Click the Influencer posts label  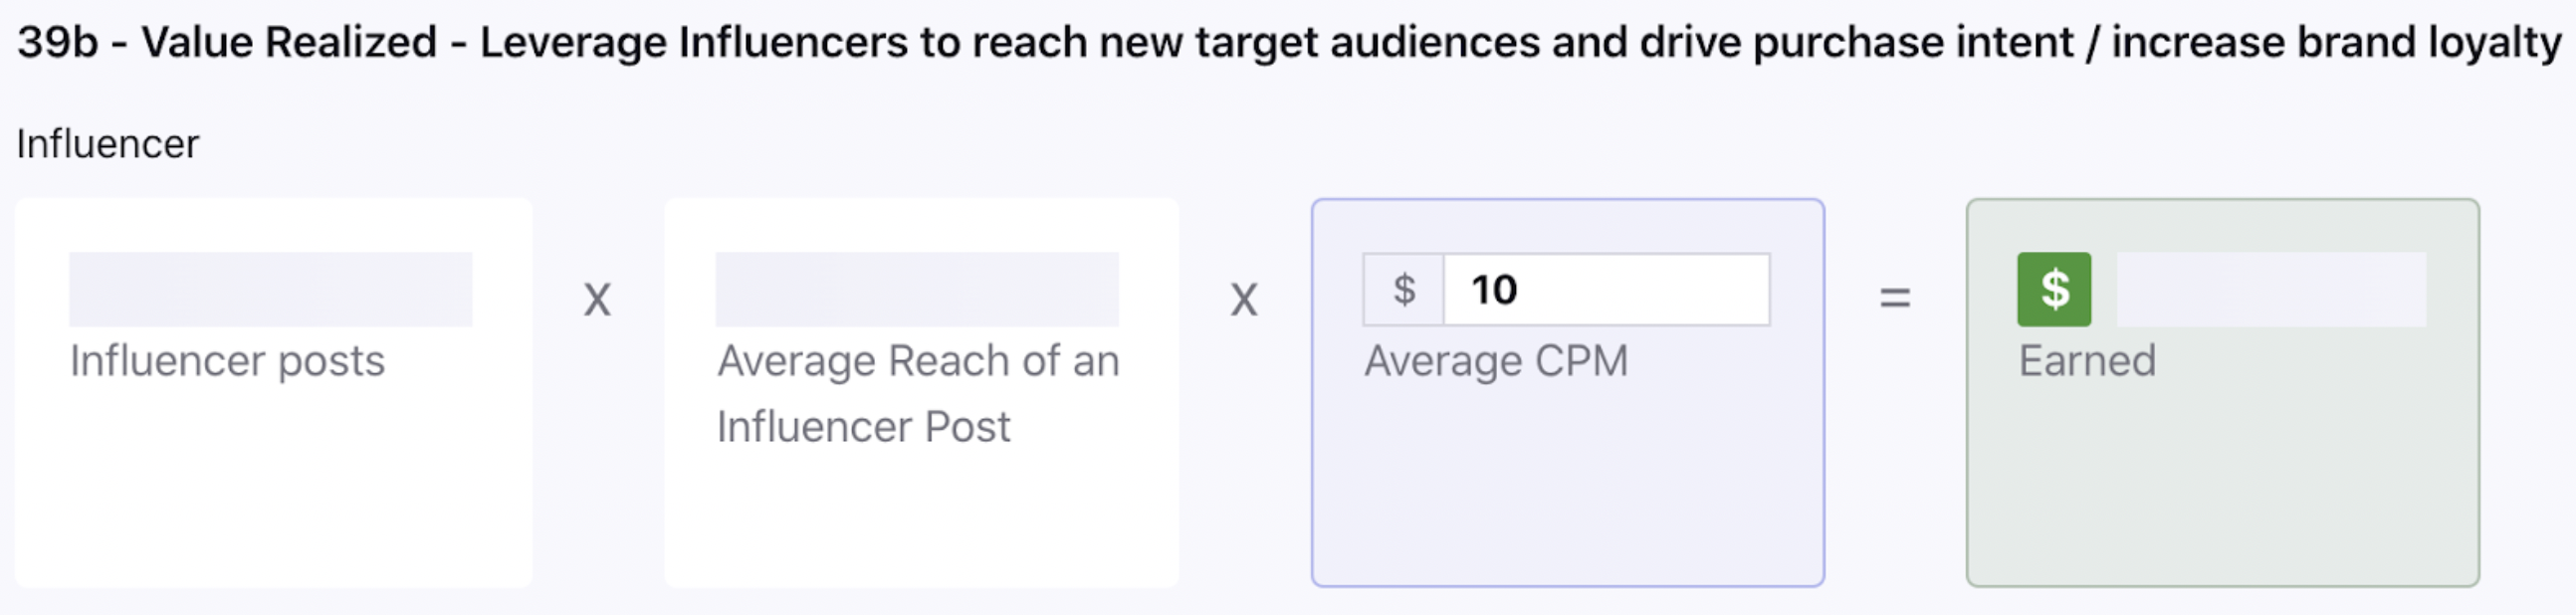click(x=227, y=361)
